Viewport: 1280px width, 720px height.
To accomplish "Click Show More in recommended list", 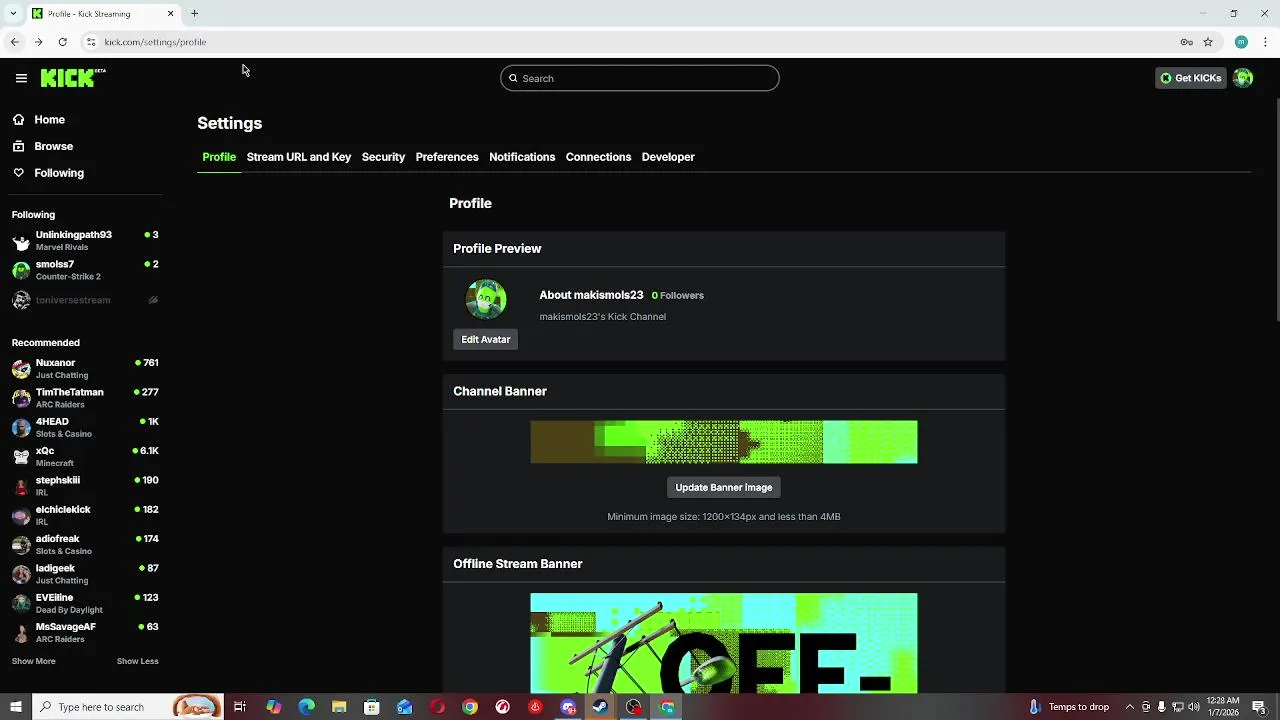I will 34,661.
